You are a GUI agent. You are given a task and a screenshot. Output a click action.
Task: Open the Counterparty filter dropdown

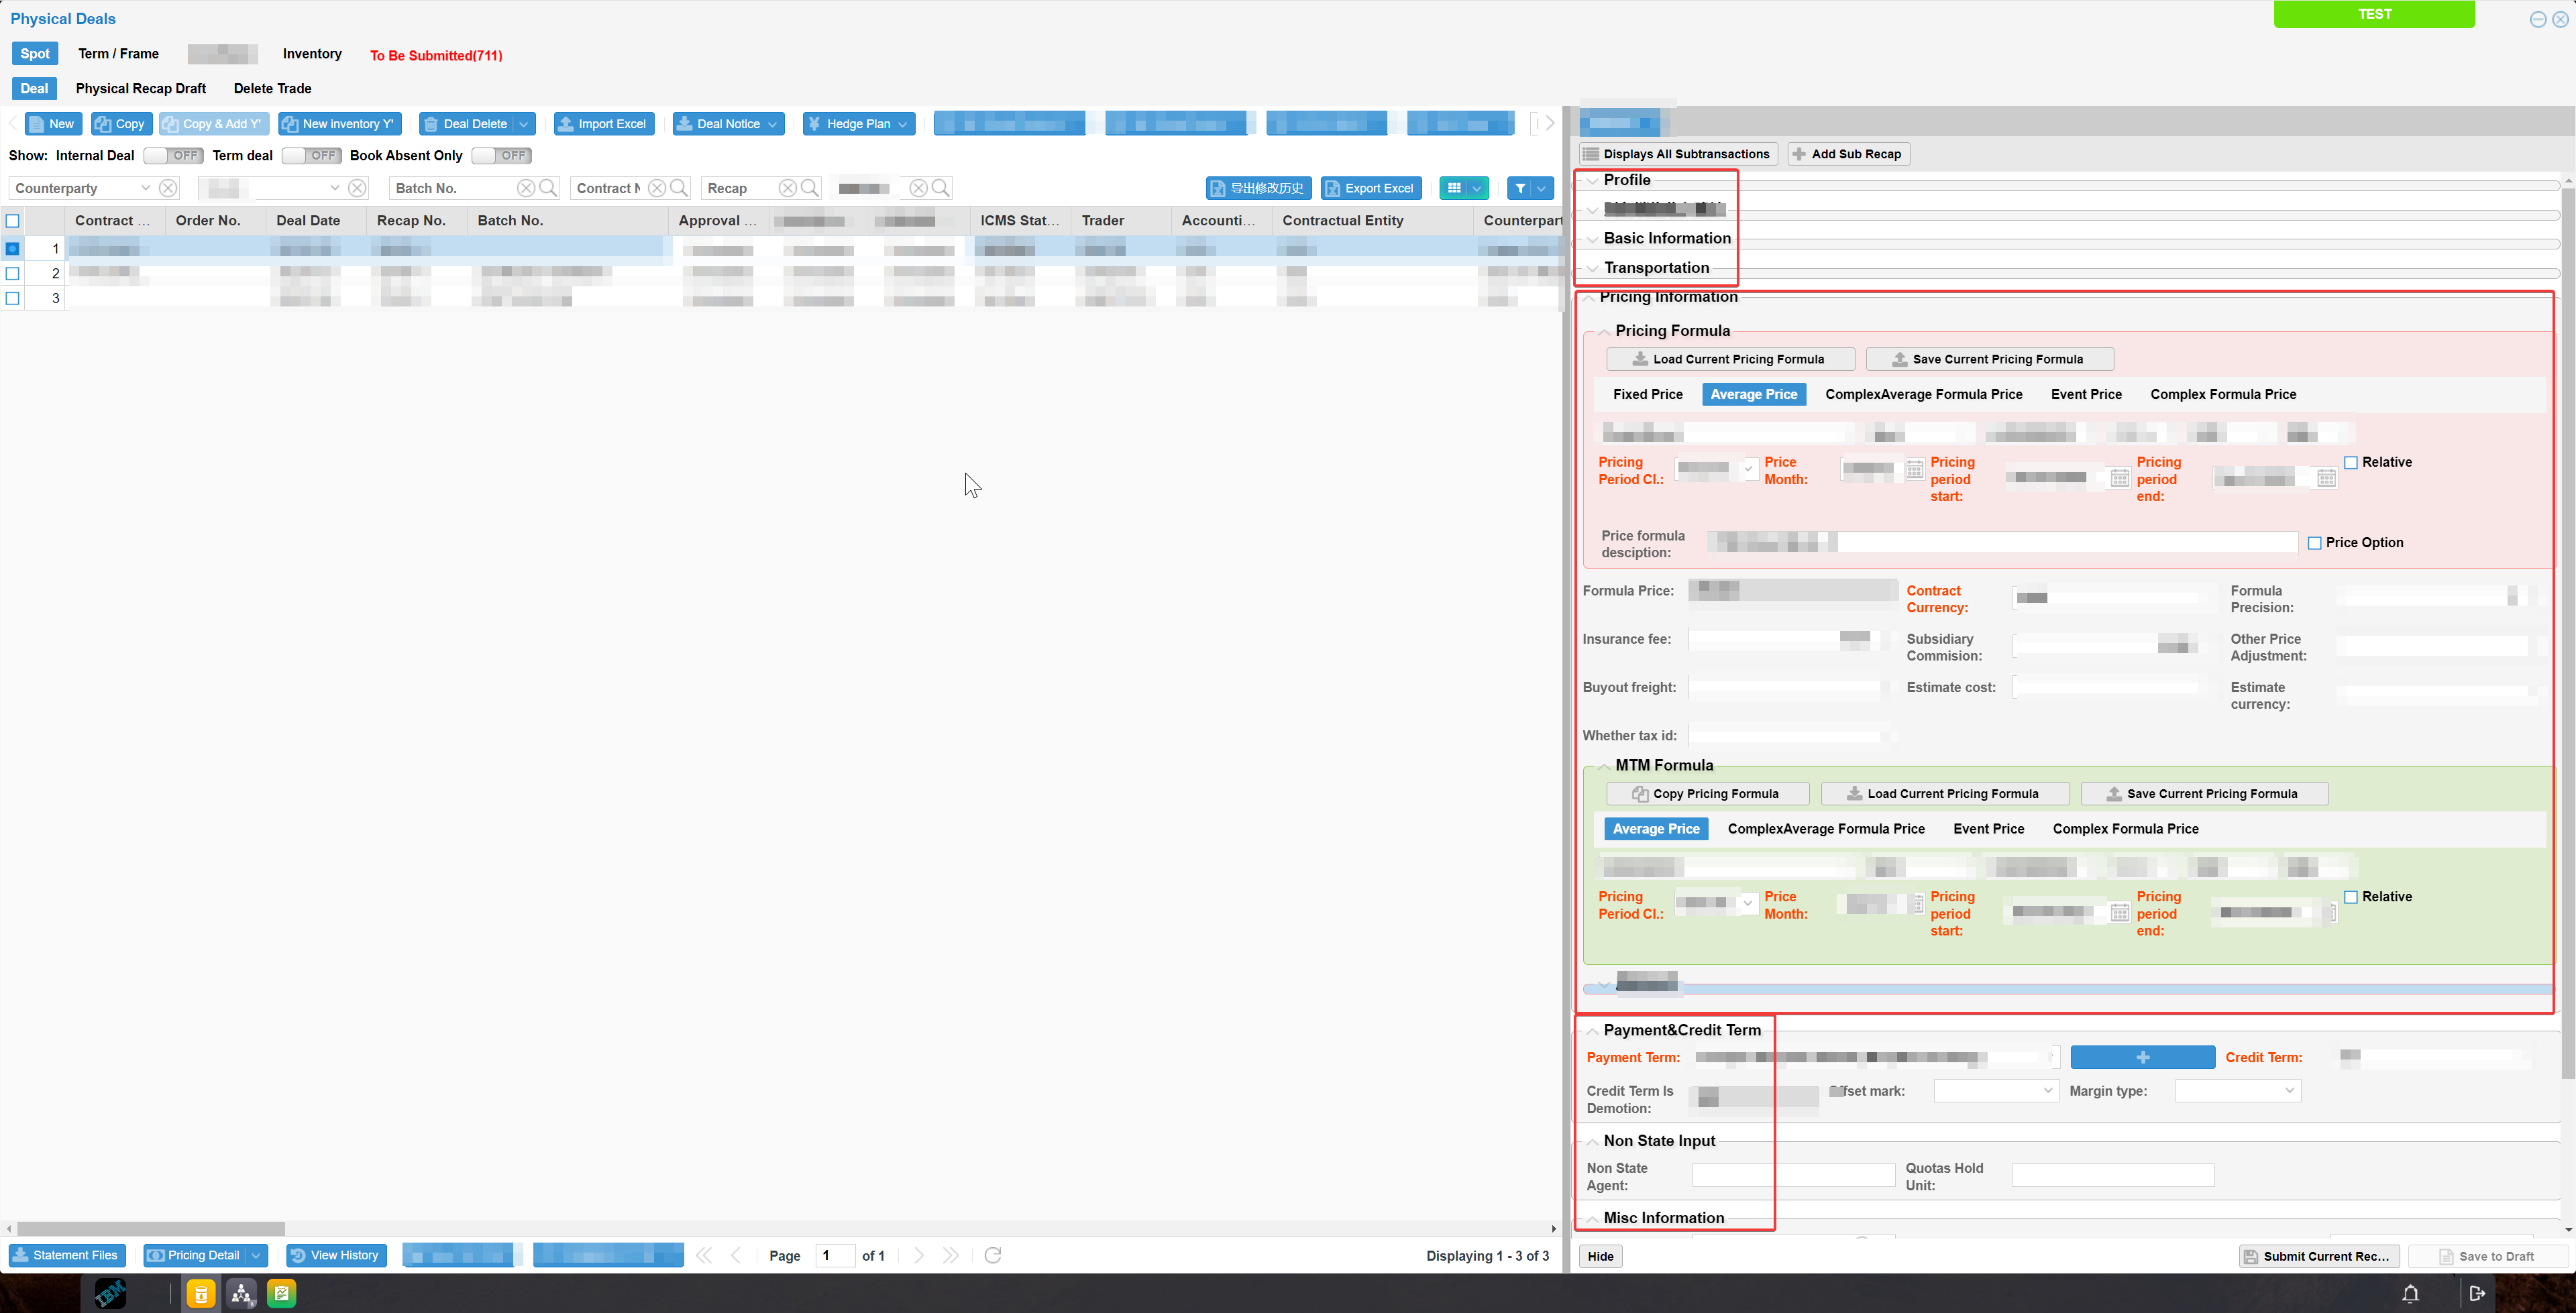pos(145,188)
